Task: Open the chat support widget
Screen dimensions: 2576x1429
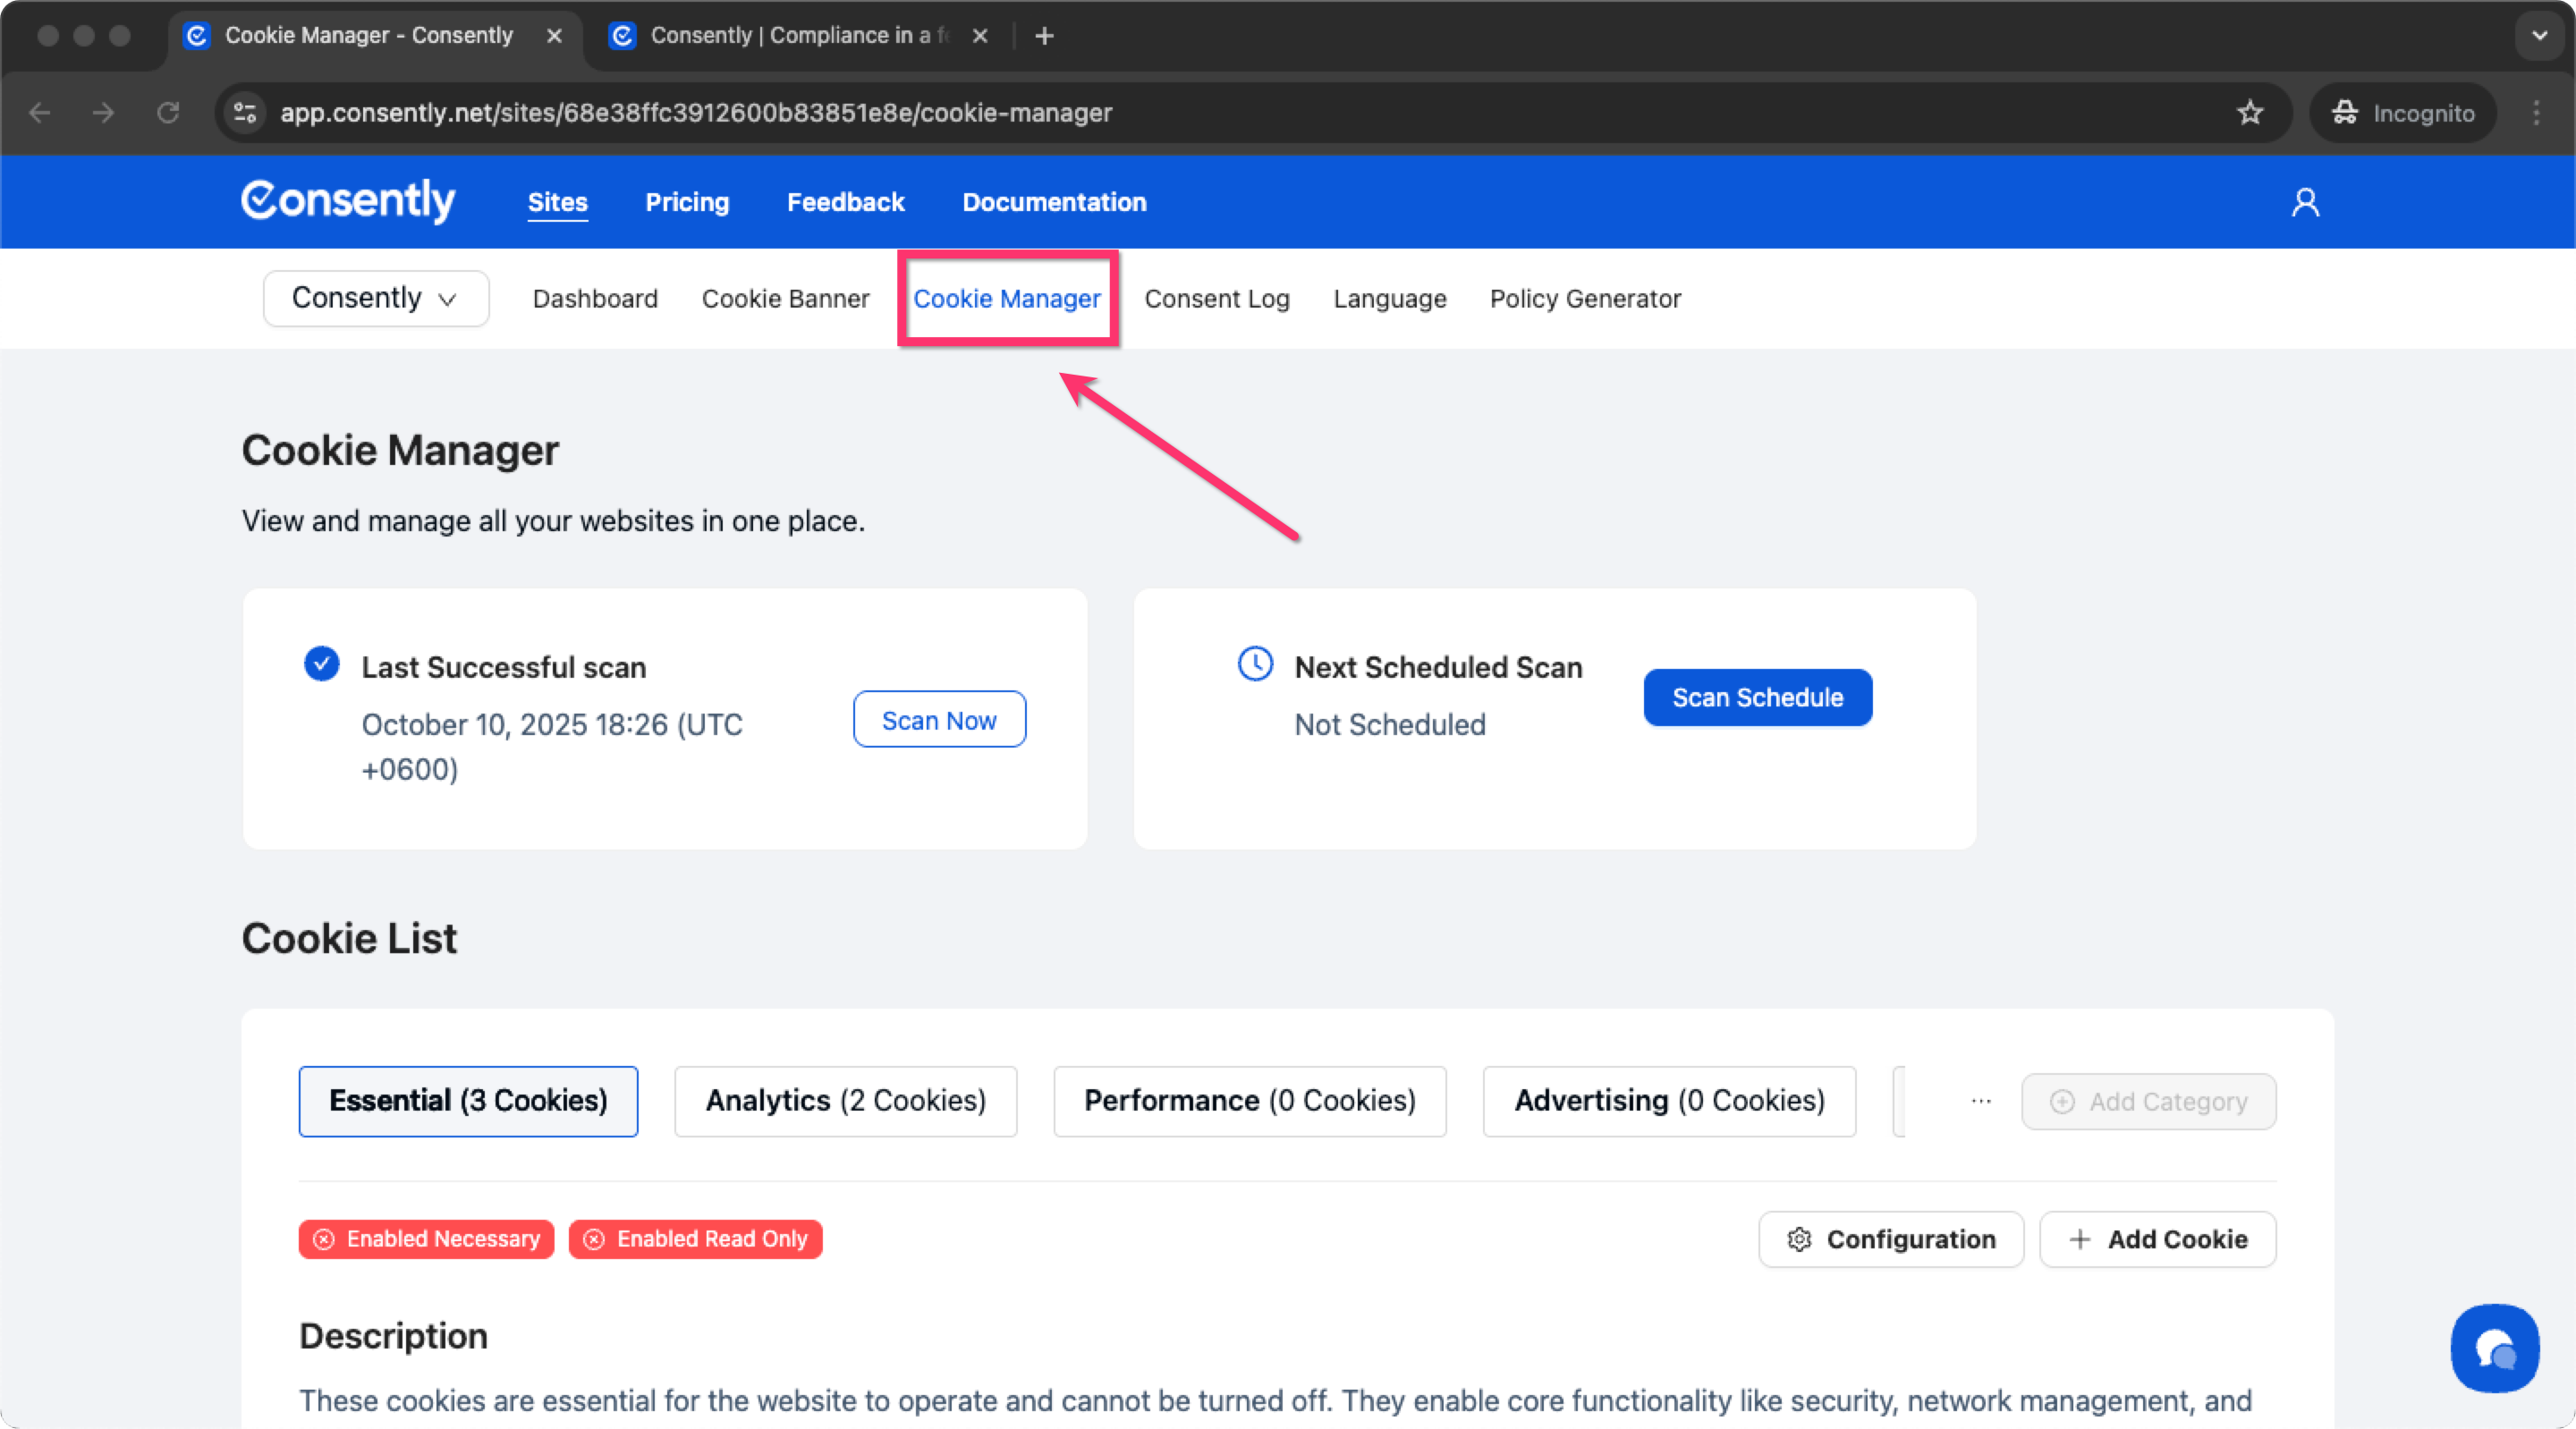Action: pyautogui.click(x=2494, y=1348)
